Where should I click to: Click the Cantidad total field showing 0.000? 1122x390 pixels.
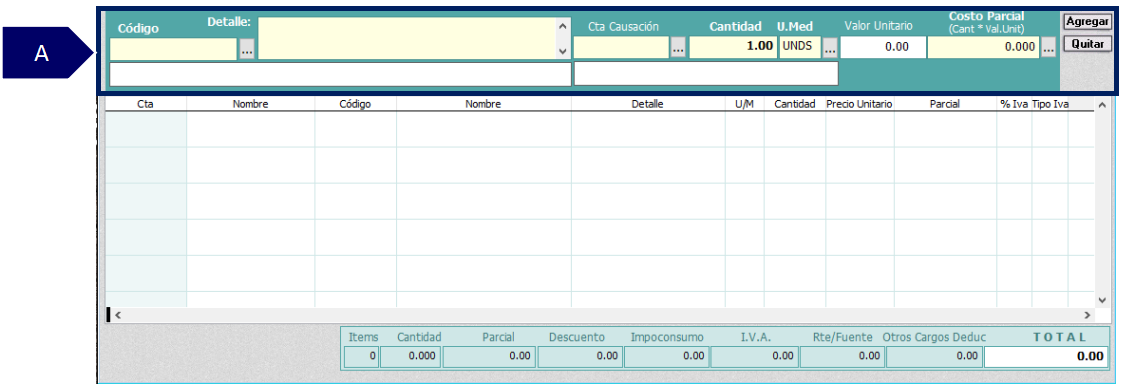point(411,356)
